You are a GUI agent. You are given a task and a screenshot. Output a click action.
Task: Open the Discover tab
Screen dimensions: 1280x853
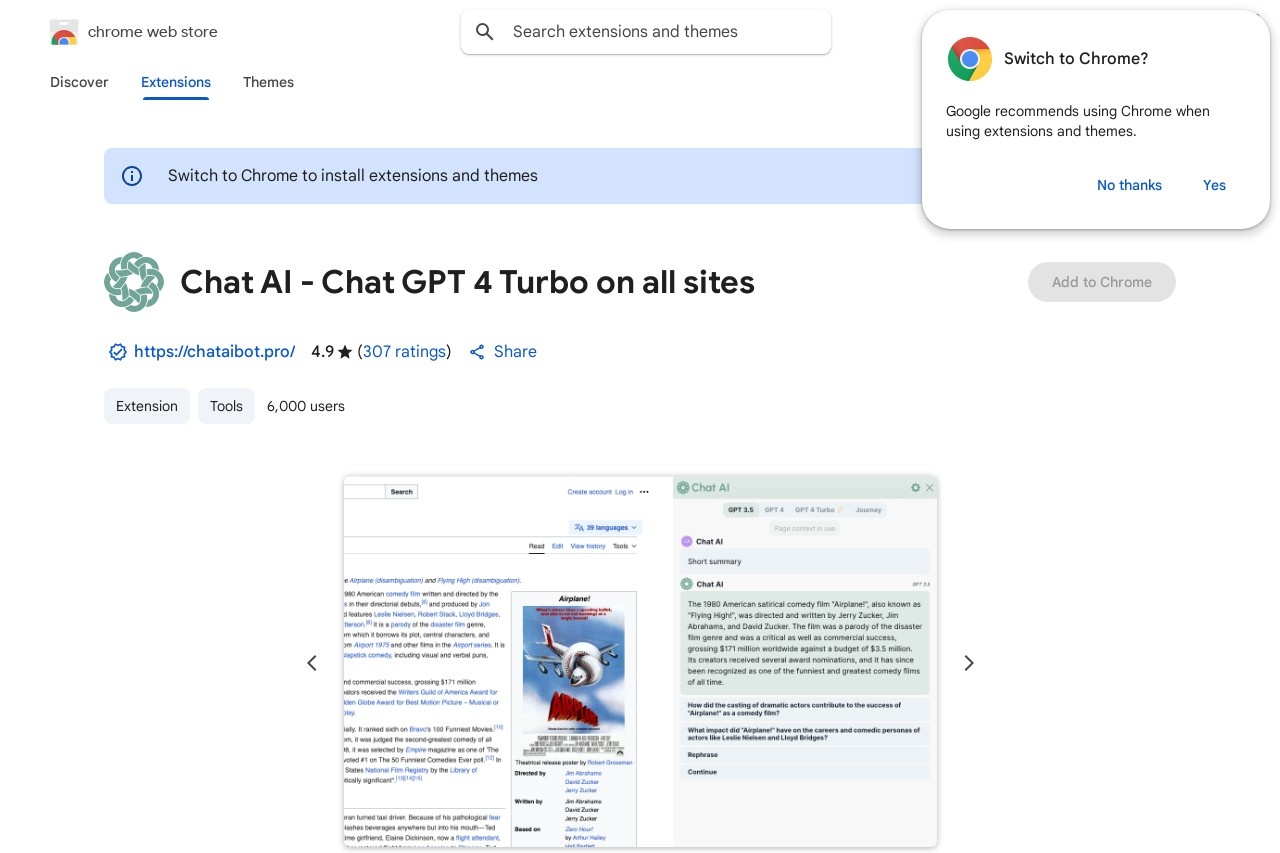tap(79, 82)
